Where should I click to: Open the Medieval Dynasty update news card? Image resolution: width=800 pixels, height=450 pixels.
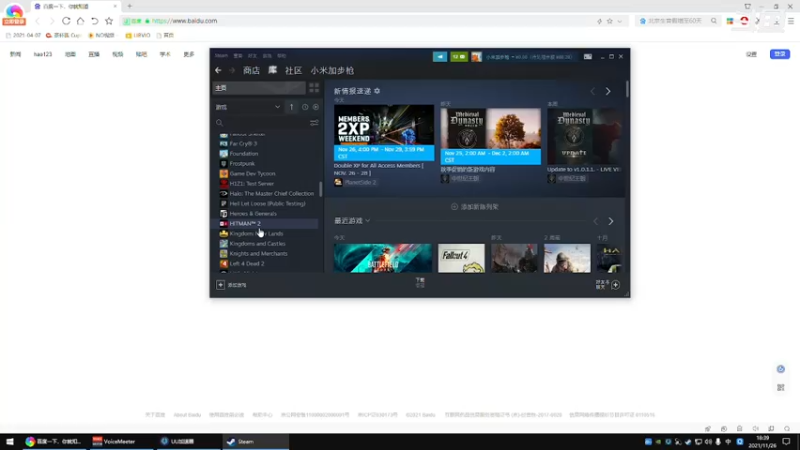pos(585,136)
